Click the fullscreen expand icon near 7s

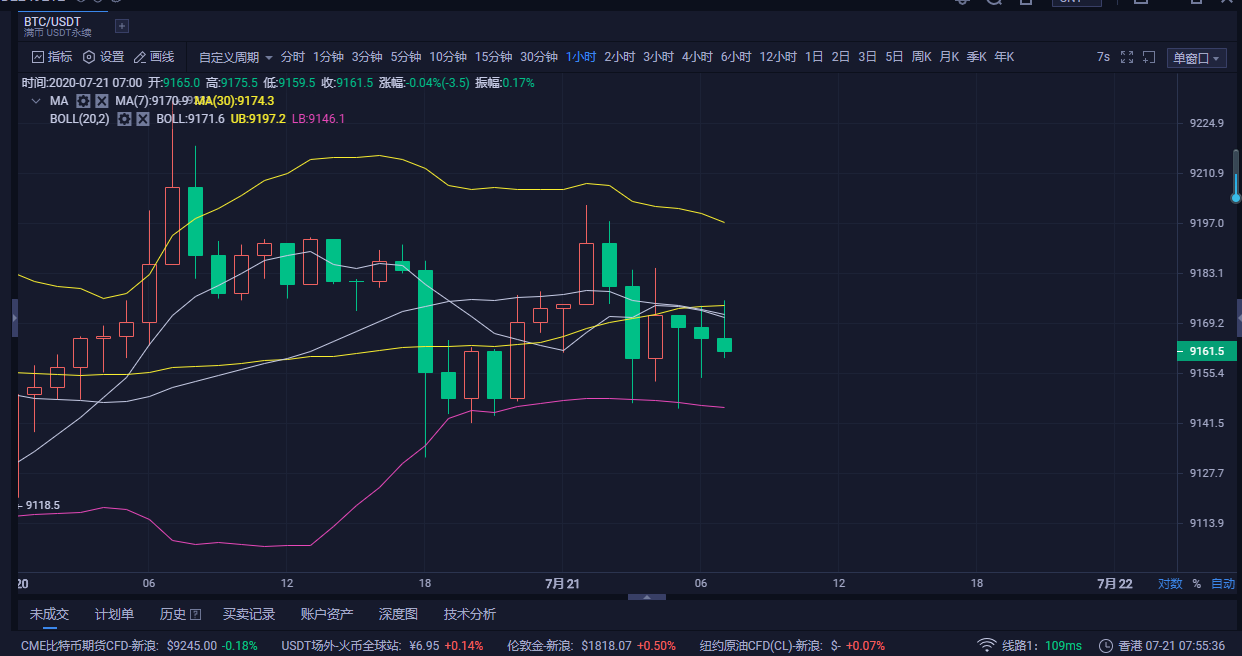click(x=1125, y=57)
